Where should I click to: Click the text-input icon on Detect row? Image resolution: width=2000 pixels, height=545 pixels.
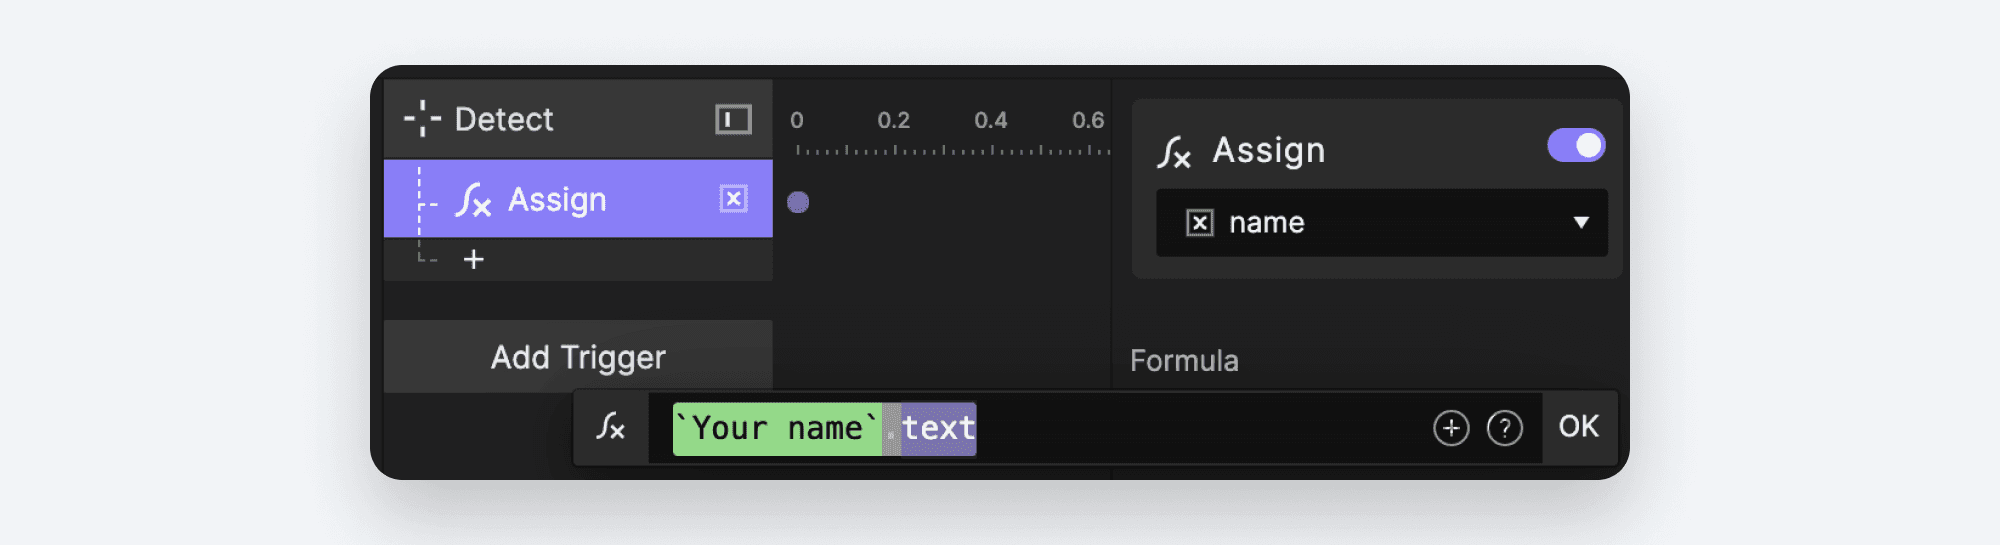coord(733,120)
